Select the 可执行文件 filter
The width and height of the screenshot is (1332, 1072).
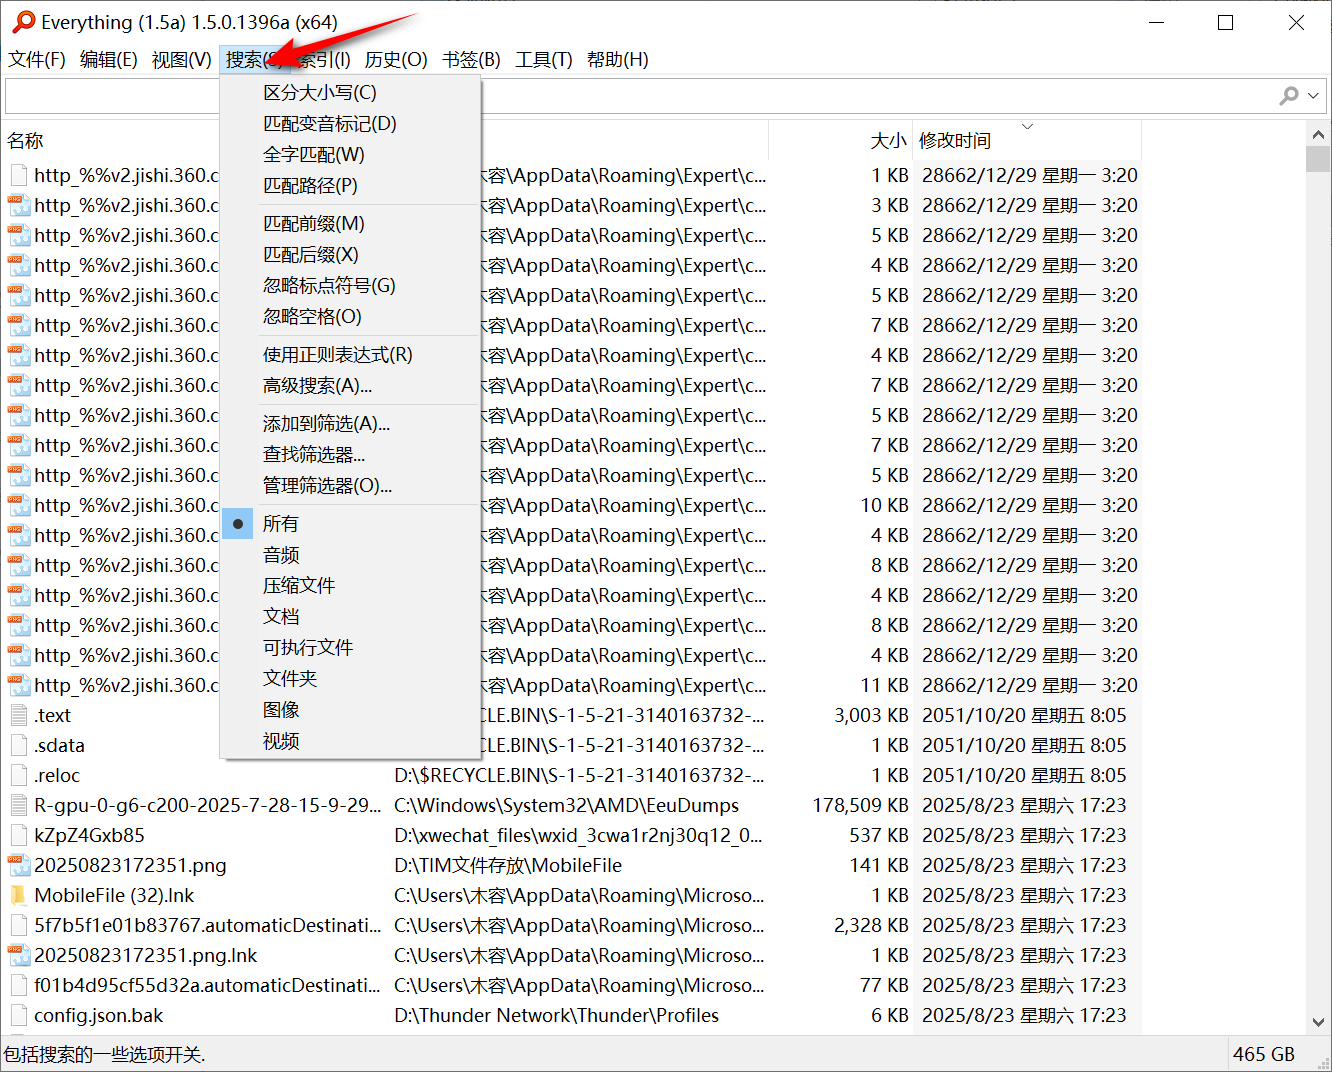(351, 647)
